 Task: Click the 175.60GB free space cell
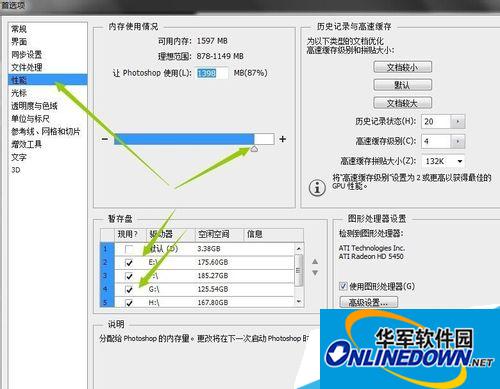pyautogui.click(x=213, y=263)
